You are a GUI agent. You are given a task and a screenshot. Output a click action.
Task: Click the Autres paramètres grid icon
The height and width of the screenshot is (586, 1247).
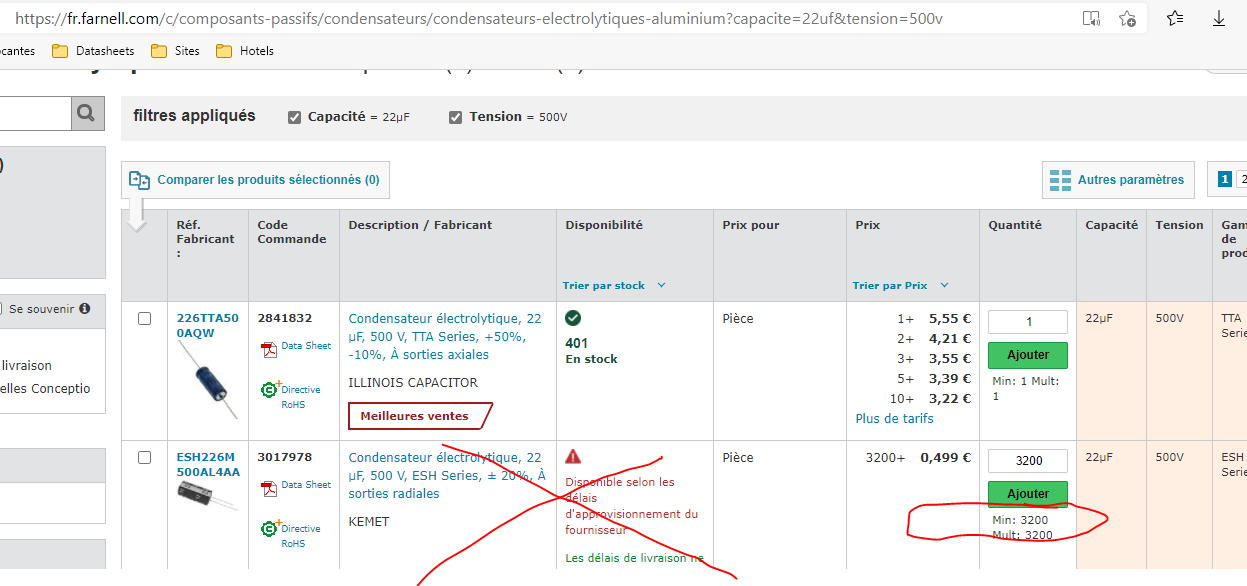coord(1060,181)
